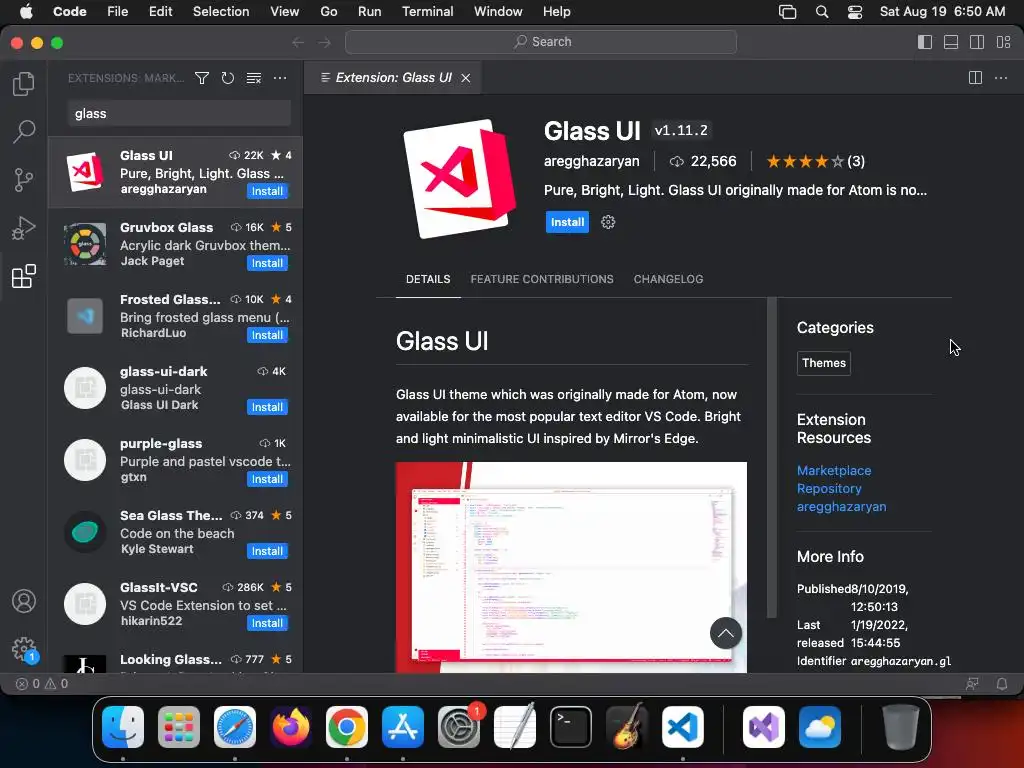Screen dimensions: 1024x768
Task: Open the Accounts menu icon
Action: 24,601
